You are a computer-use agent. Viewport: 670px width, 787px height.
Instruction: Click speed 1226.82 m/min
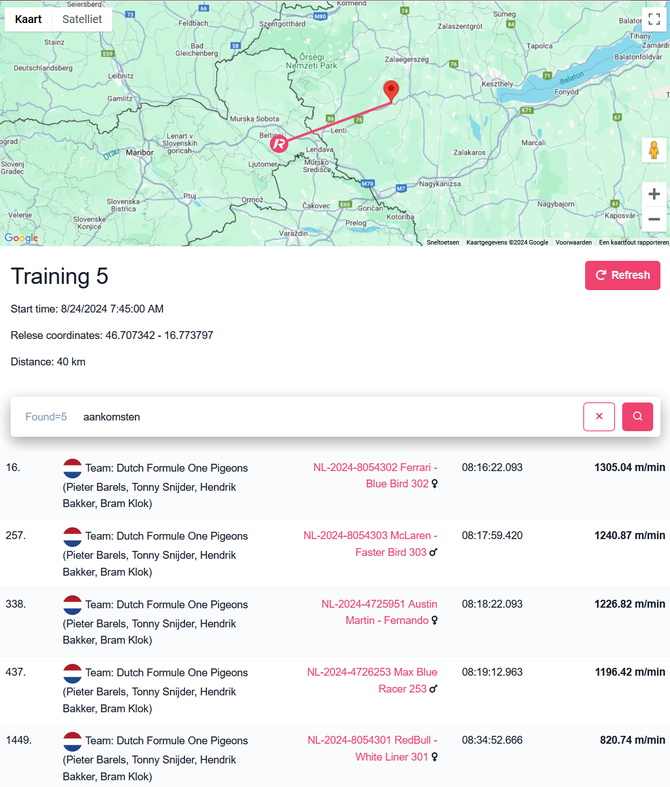click(630, 604)
